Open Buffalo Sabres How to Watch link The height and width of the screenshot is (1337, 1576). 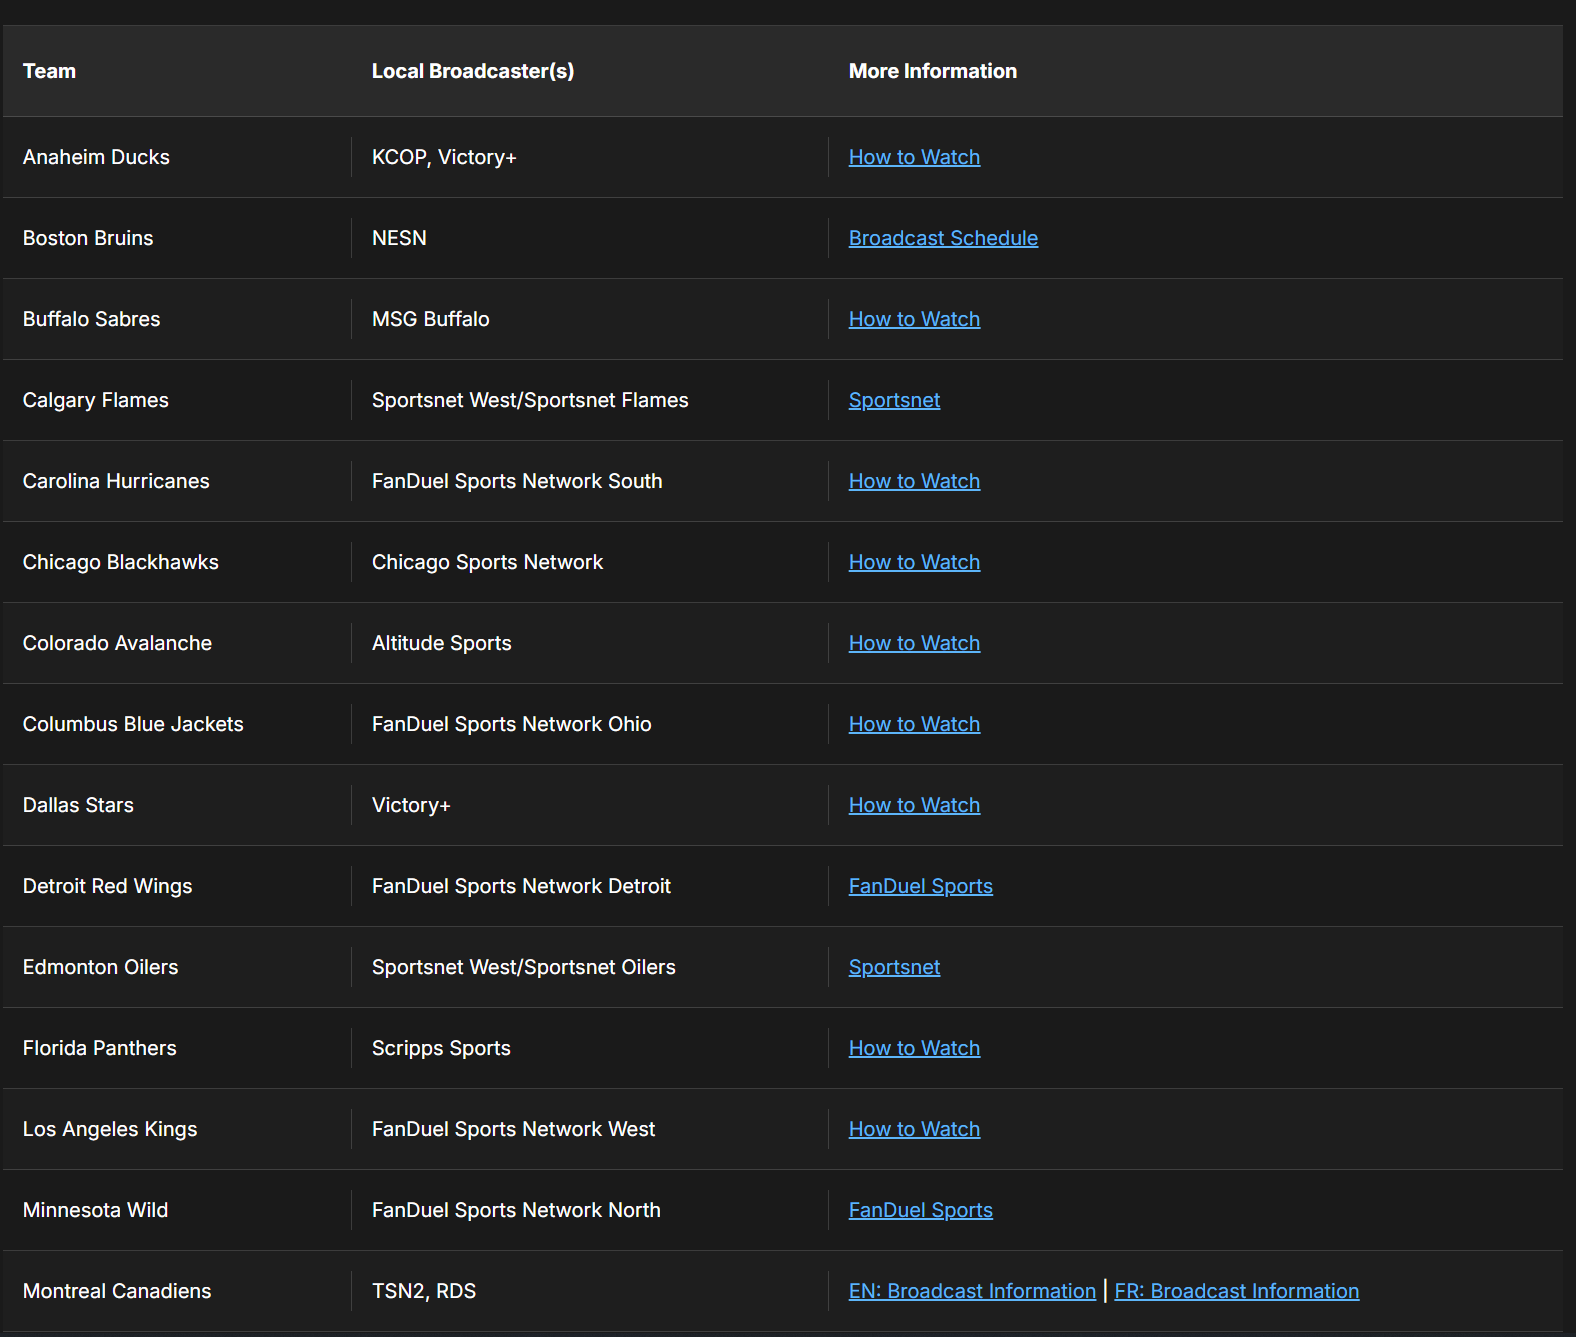tap(914, 319)
